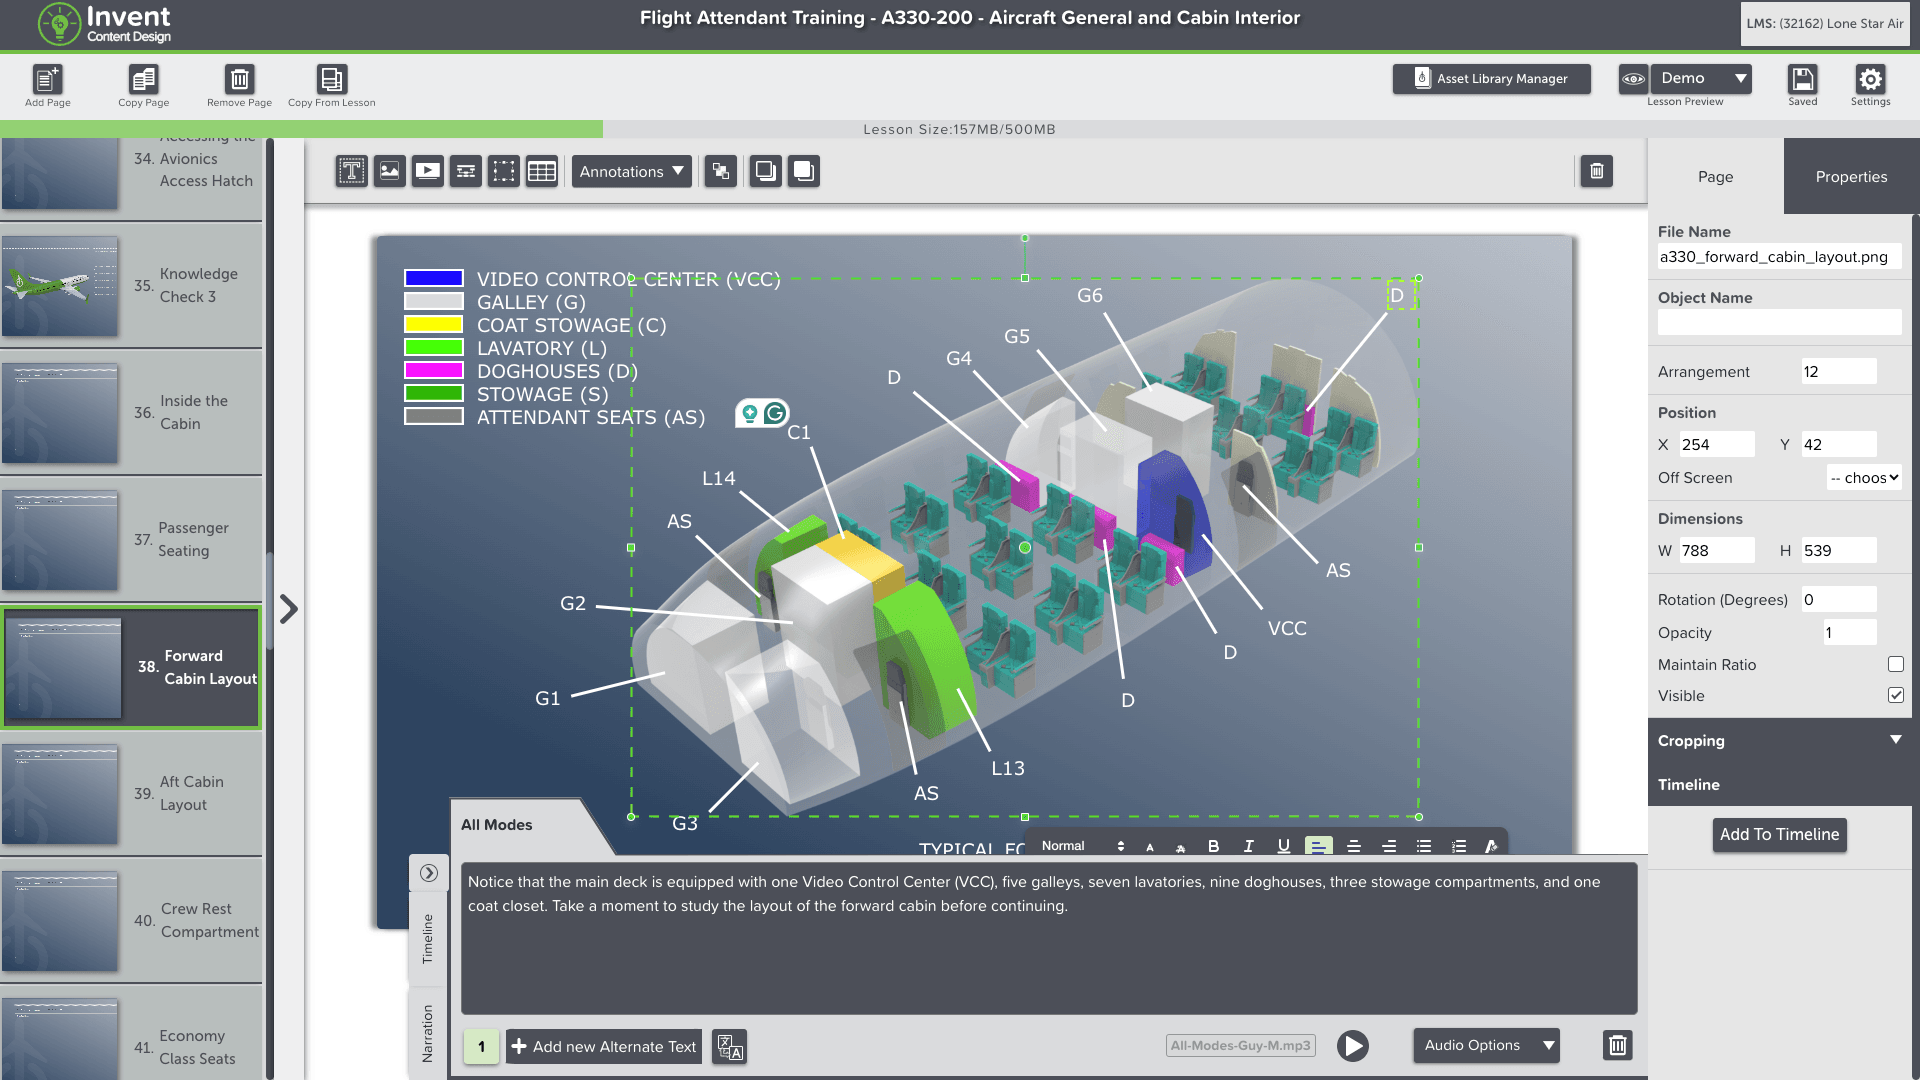The width and height of the screenshot is (1920, 1080).
Task: Click Add To Timeline button
Action: pos(1779,834)
